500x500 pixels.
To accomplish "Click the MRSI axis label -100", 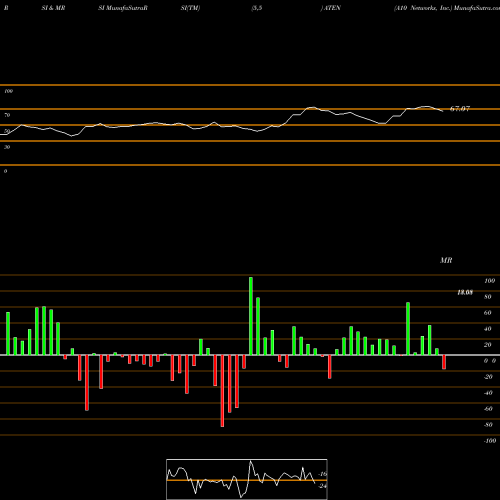I will click(x=490, y=441).
